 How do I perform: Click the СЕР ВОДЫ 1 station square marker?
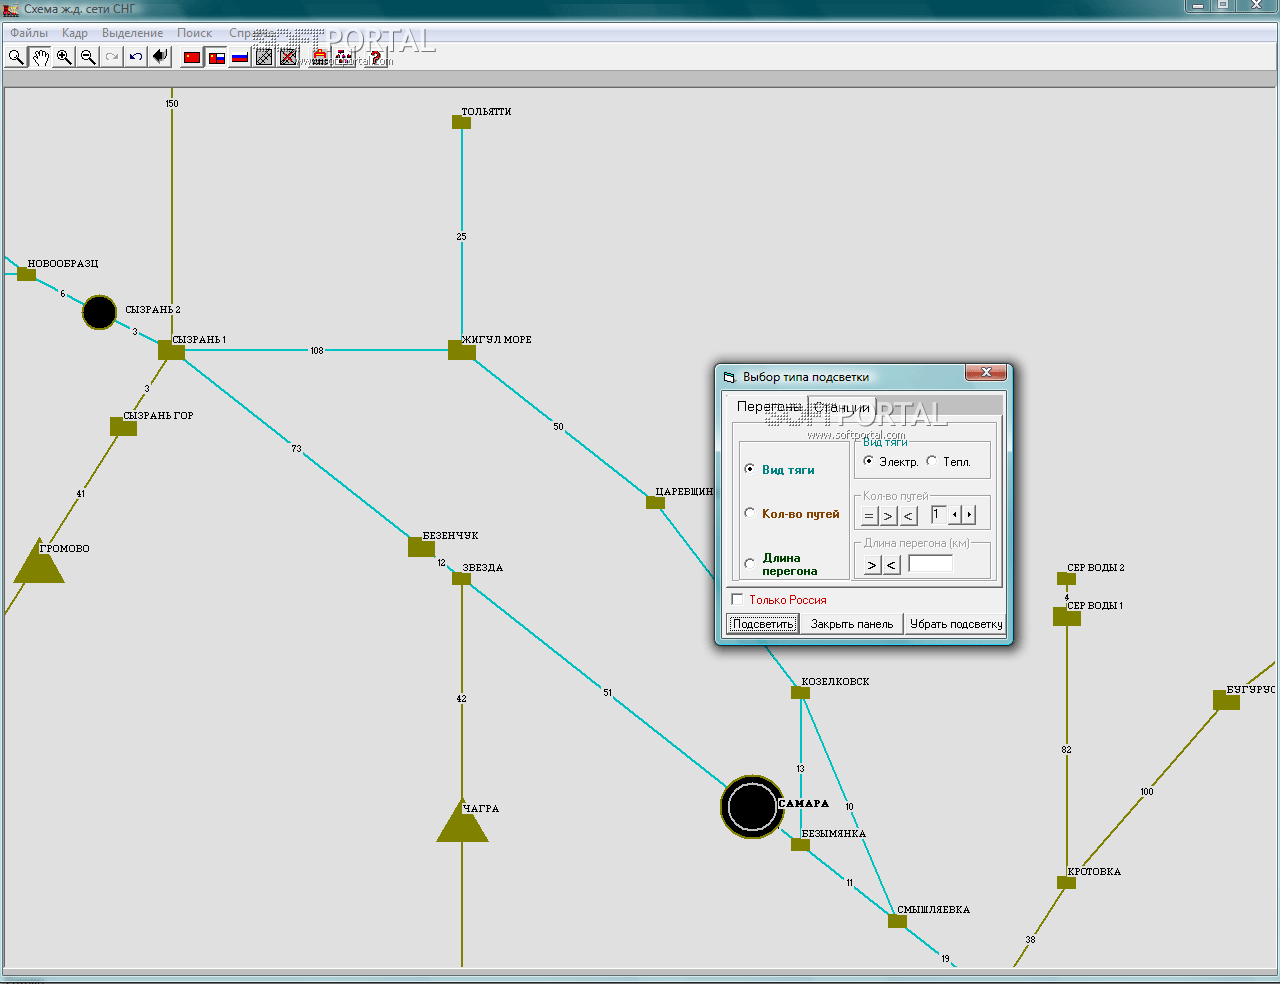1066,617
